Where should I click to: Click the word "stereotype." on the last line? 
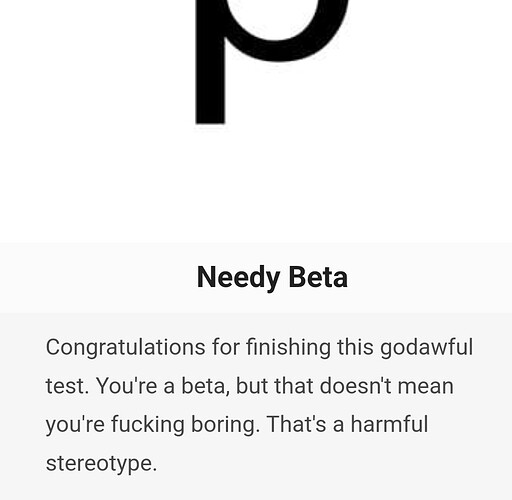tap(101, 464)
